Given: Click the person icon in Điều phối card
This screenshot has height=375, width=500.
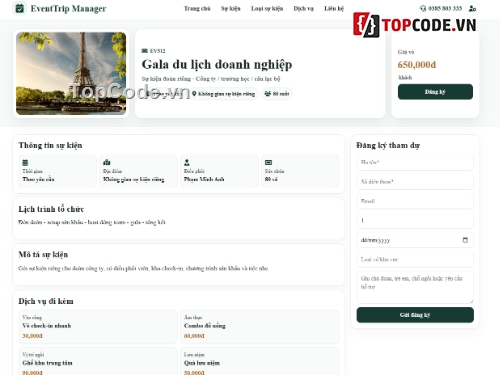Looking at the screenshot, I should coord(187,162).
